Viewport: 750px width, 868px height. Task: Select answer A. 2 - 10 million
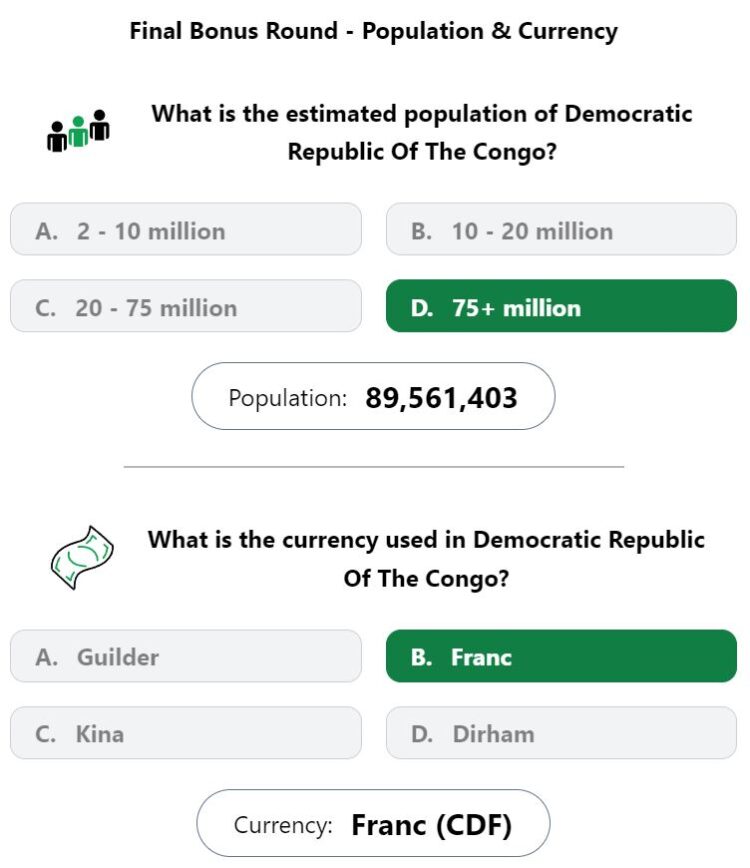click(186, 229)
